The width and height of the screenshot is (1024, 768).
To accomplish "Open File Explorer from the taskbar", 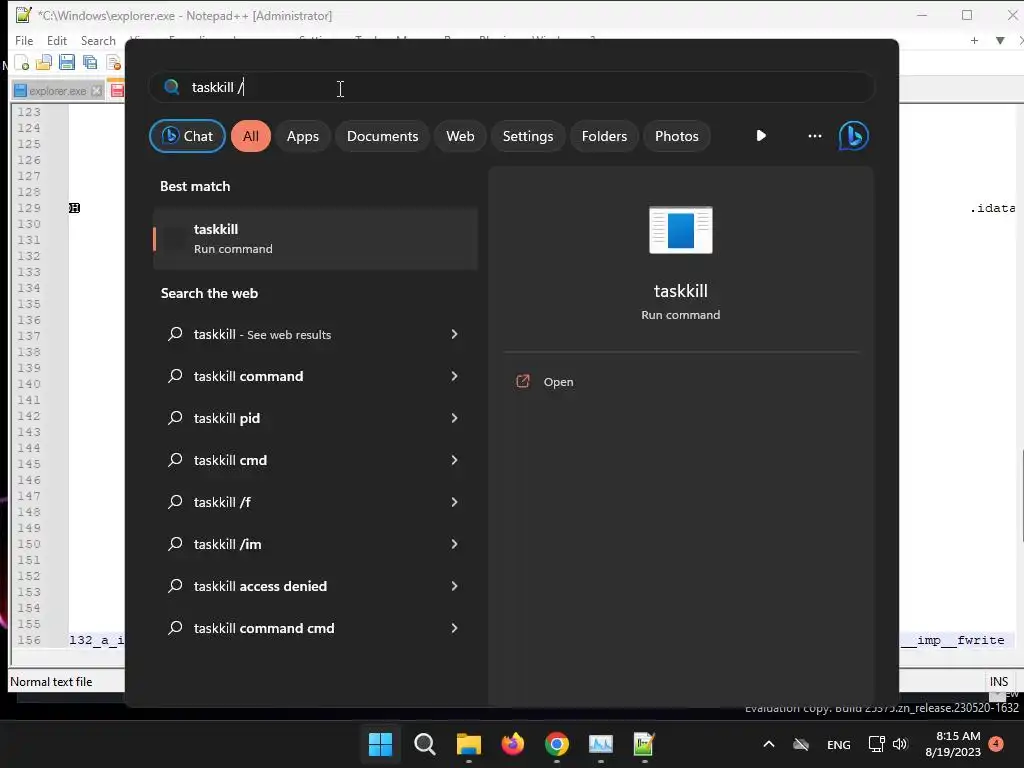I will (468, 744).
